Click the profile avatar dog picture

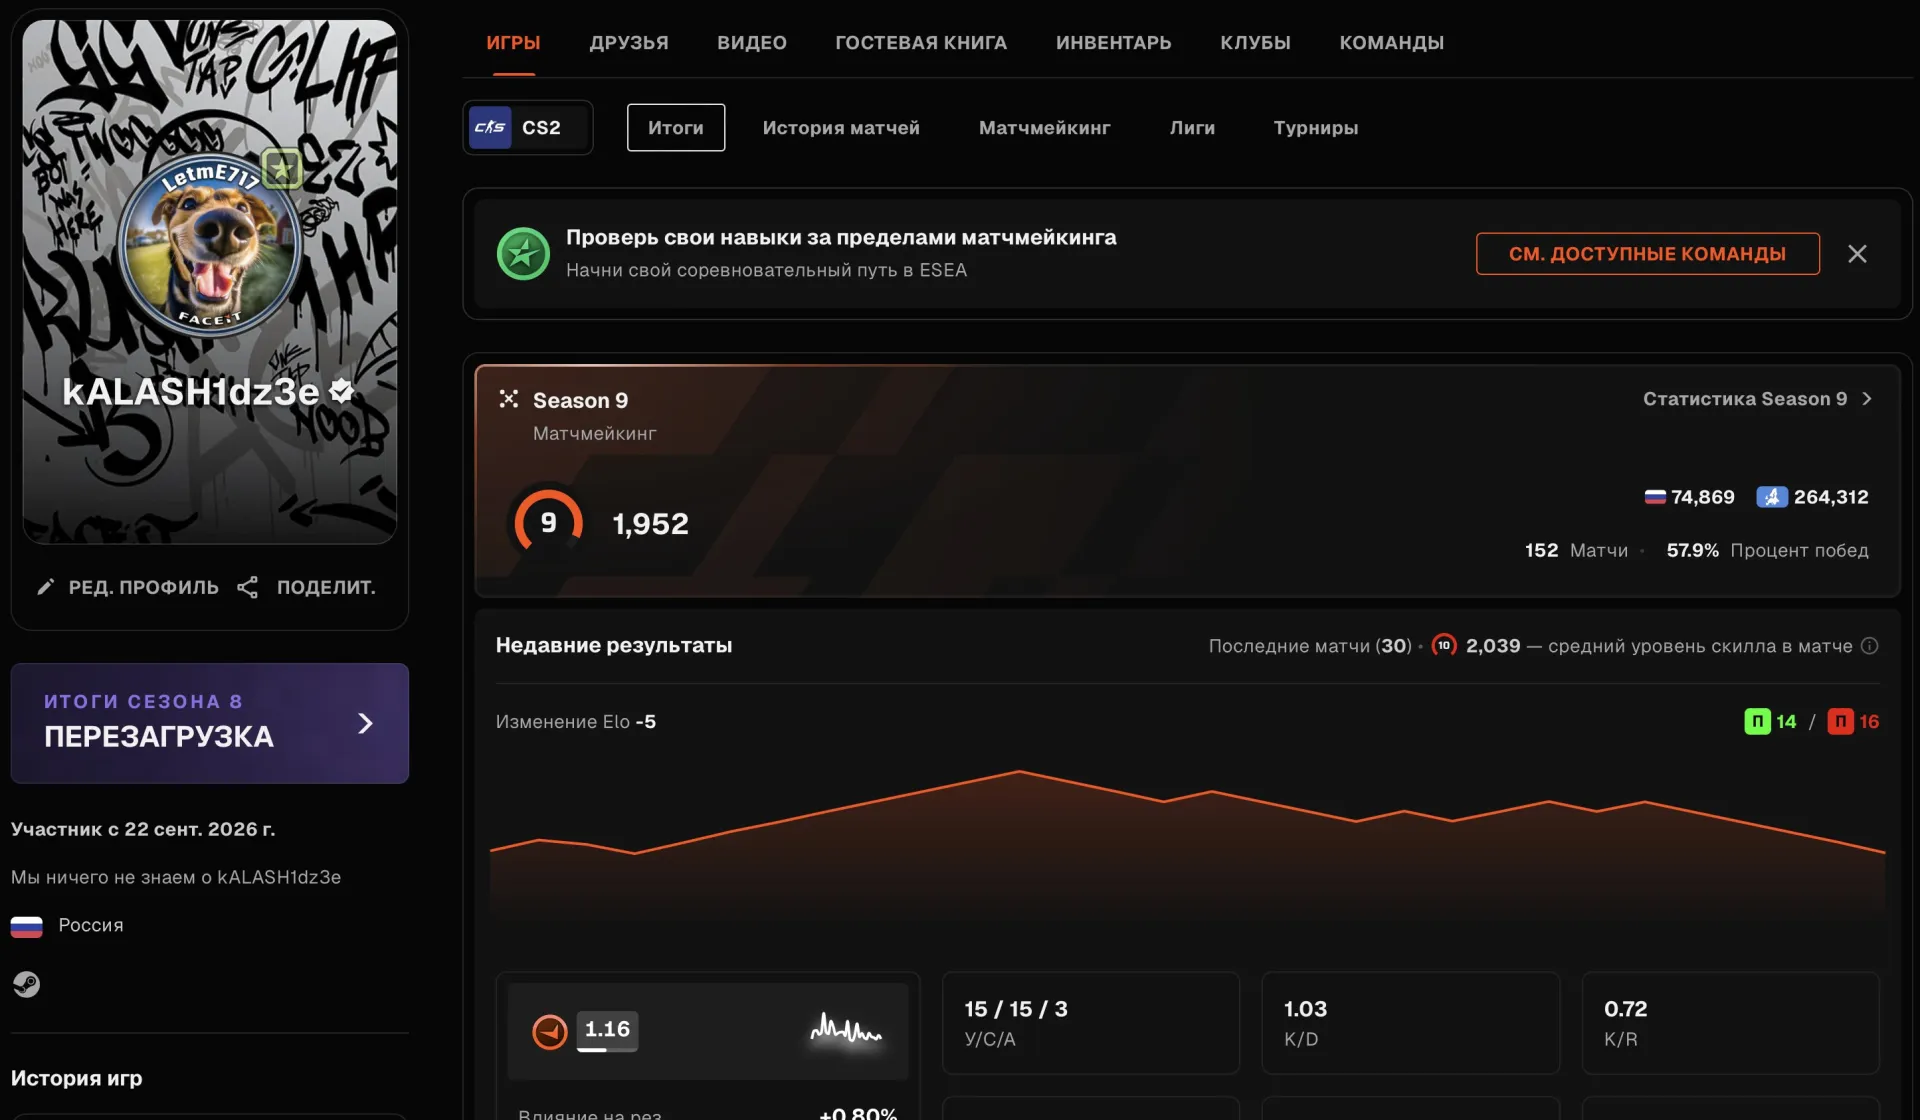click(210, 245)
